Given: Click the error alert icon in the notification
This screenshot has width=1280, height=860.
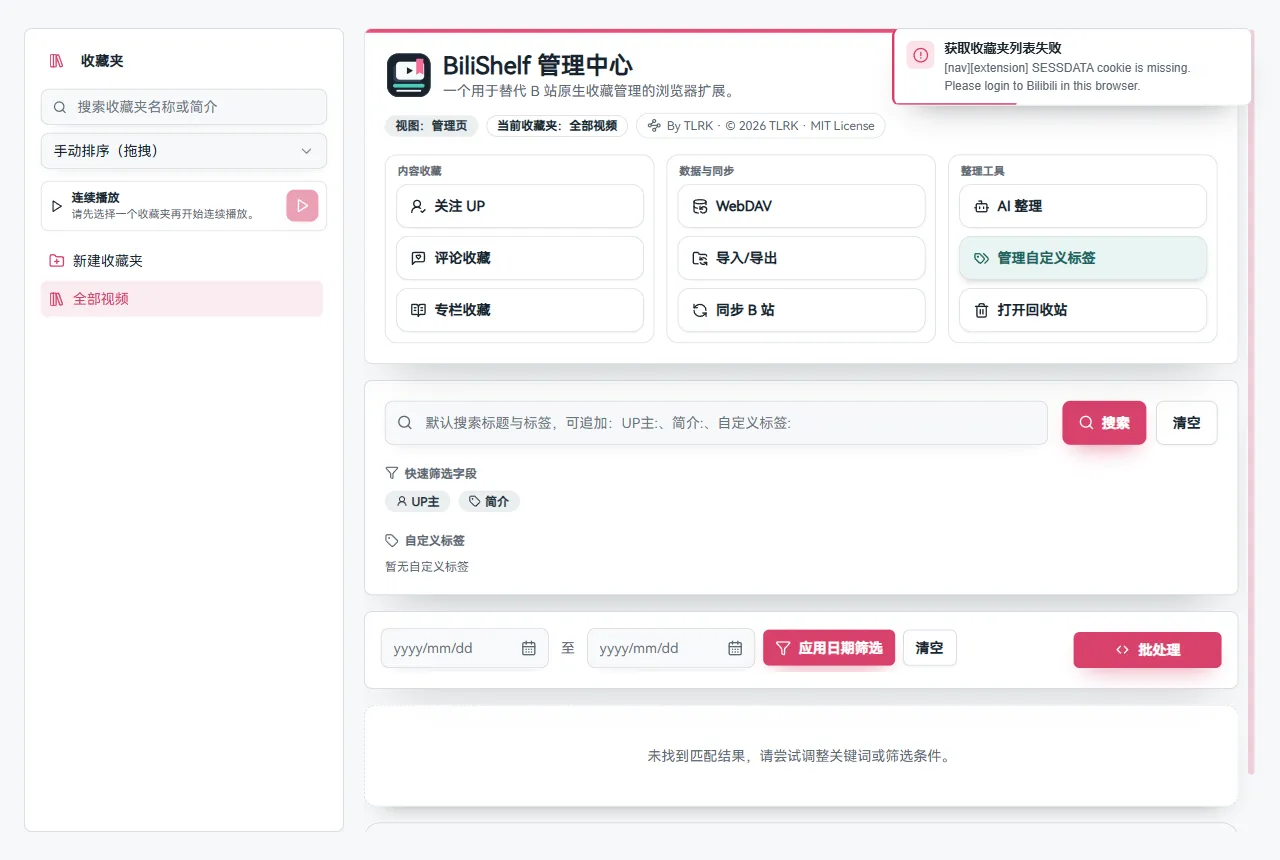Looking at the screenshot, I should tap(921, 55).
